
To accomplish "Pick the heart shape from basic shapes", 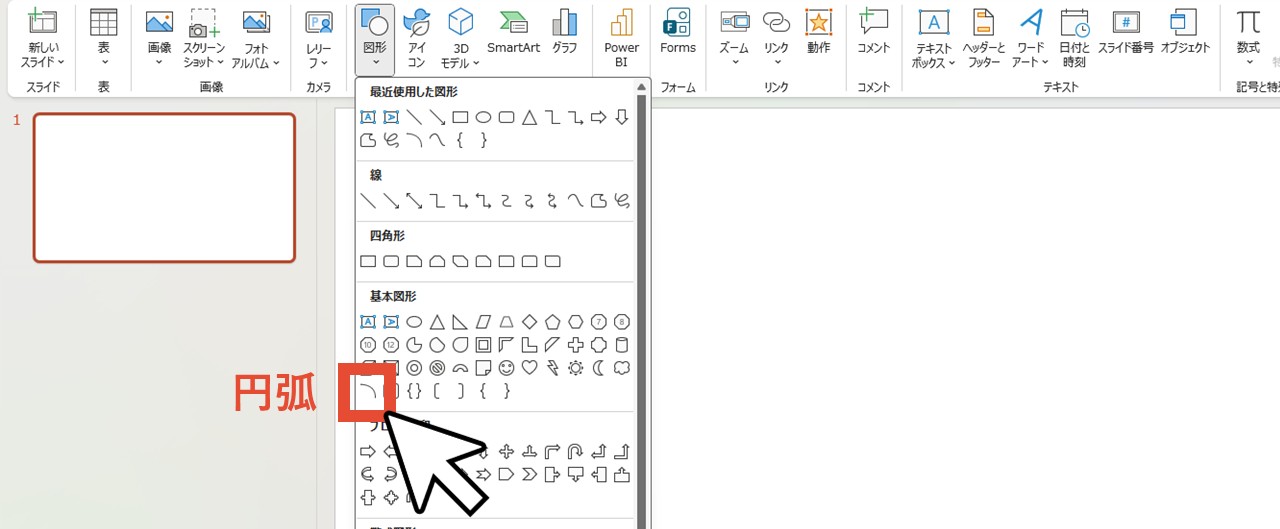I will (529, 368).
